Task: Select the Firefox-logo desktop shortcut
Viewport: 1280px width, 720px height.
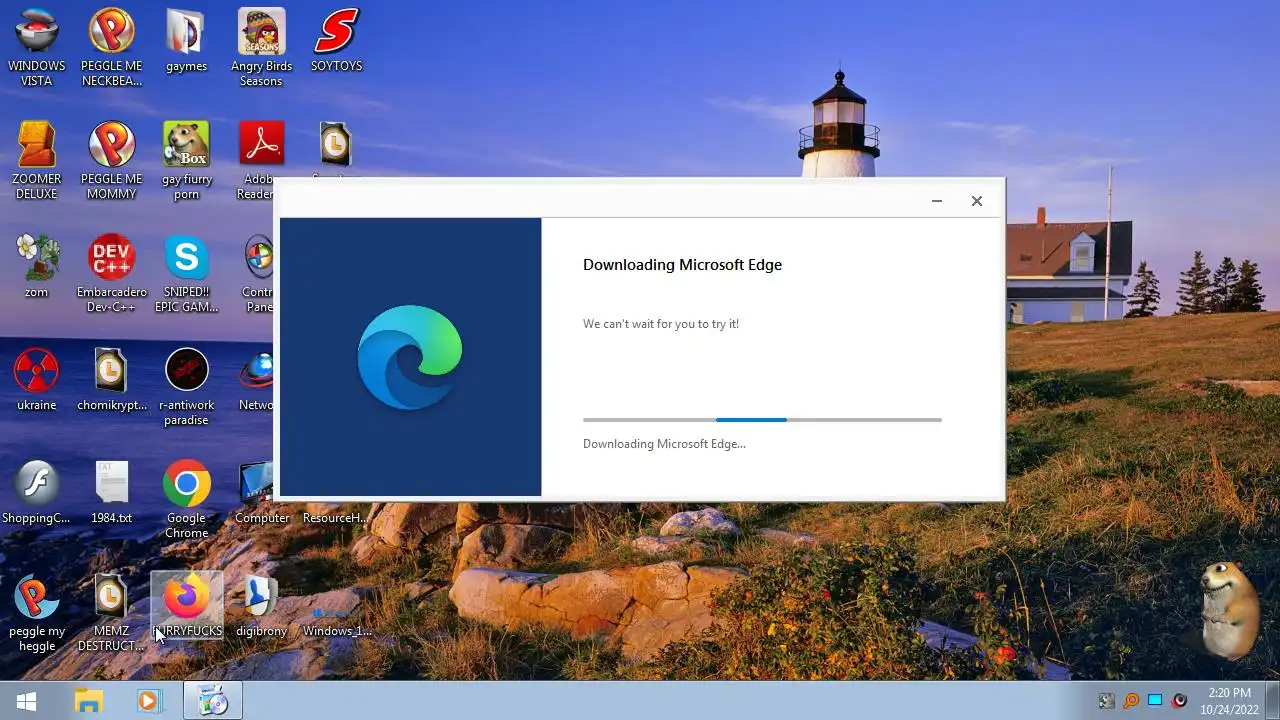Action: tap(187, 606)
